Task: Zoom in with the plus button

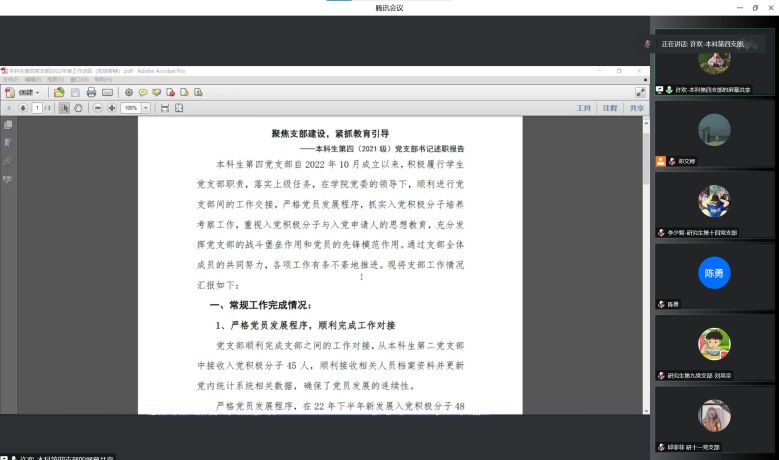Action: 111,107
